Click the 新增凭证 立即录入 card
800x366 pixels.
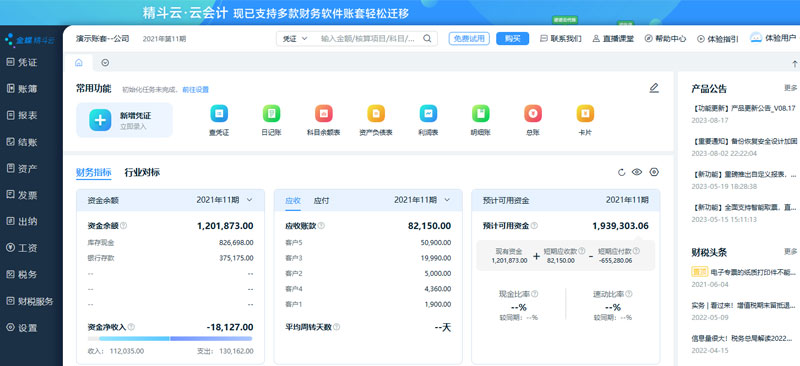124,120
